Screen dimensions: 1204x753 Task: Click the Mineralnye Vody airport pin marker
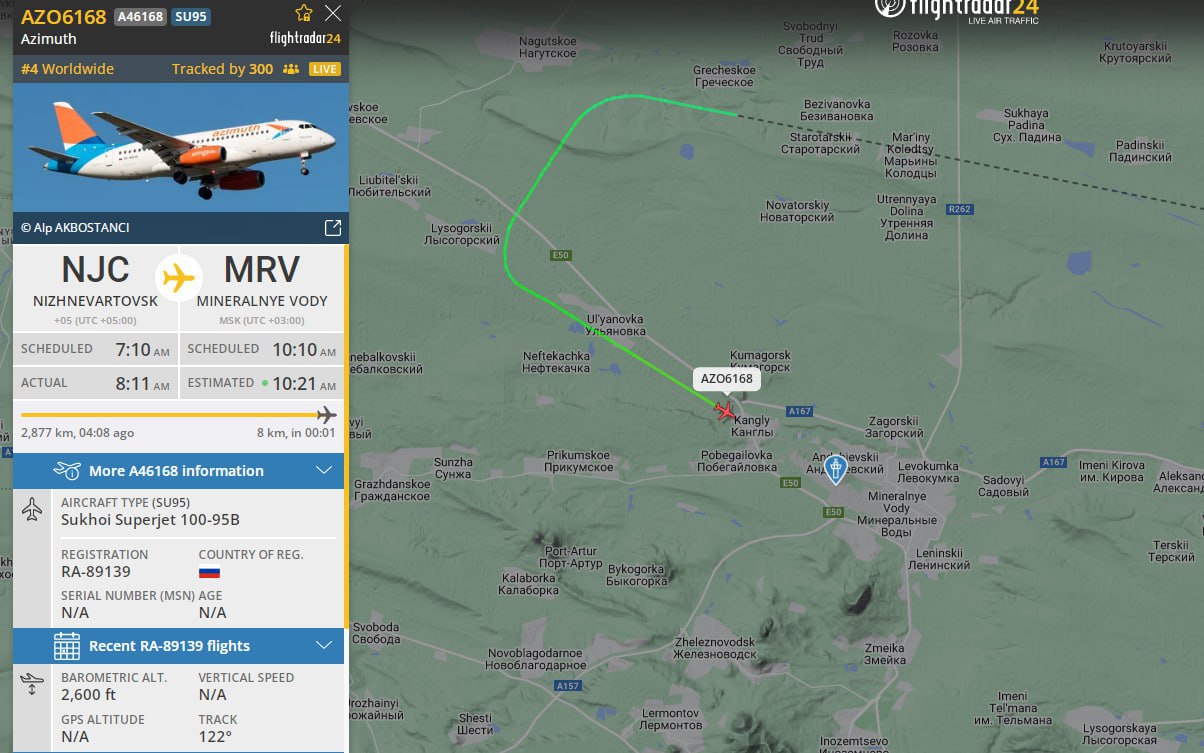[836, 469]
